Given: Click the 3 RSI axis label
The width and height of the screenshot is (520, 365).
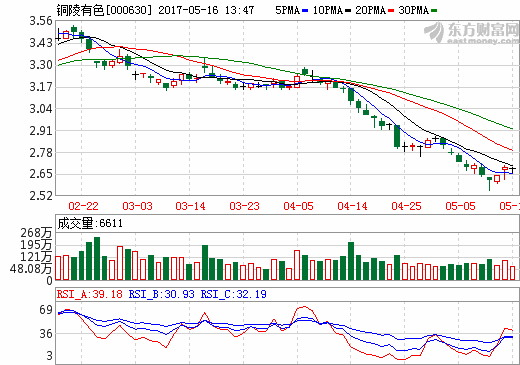Looking at the screenshot, I should tap(50, 356).
